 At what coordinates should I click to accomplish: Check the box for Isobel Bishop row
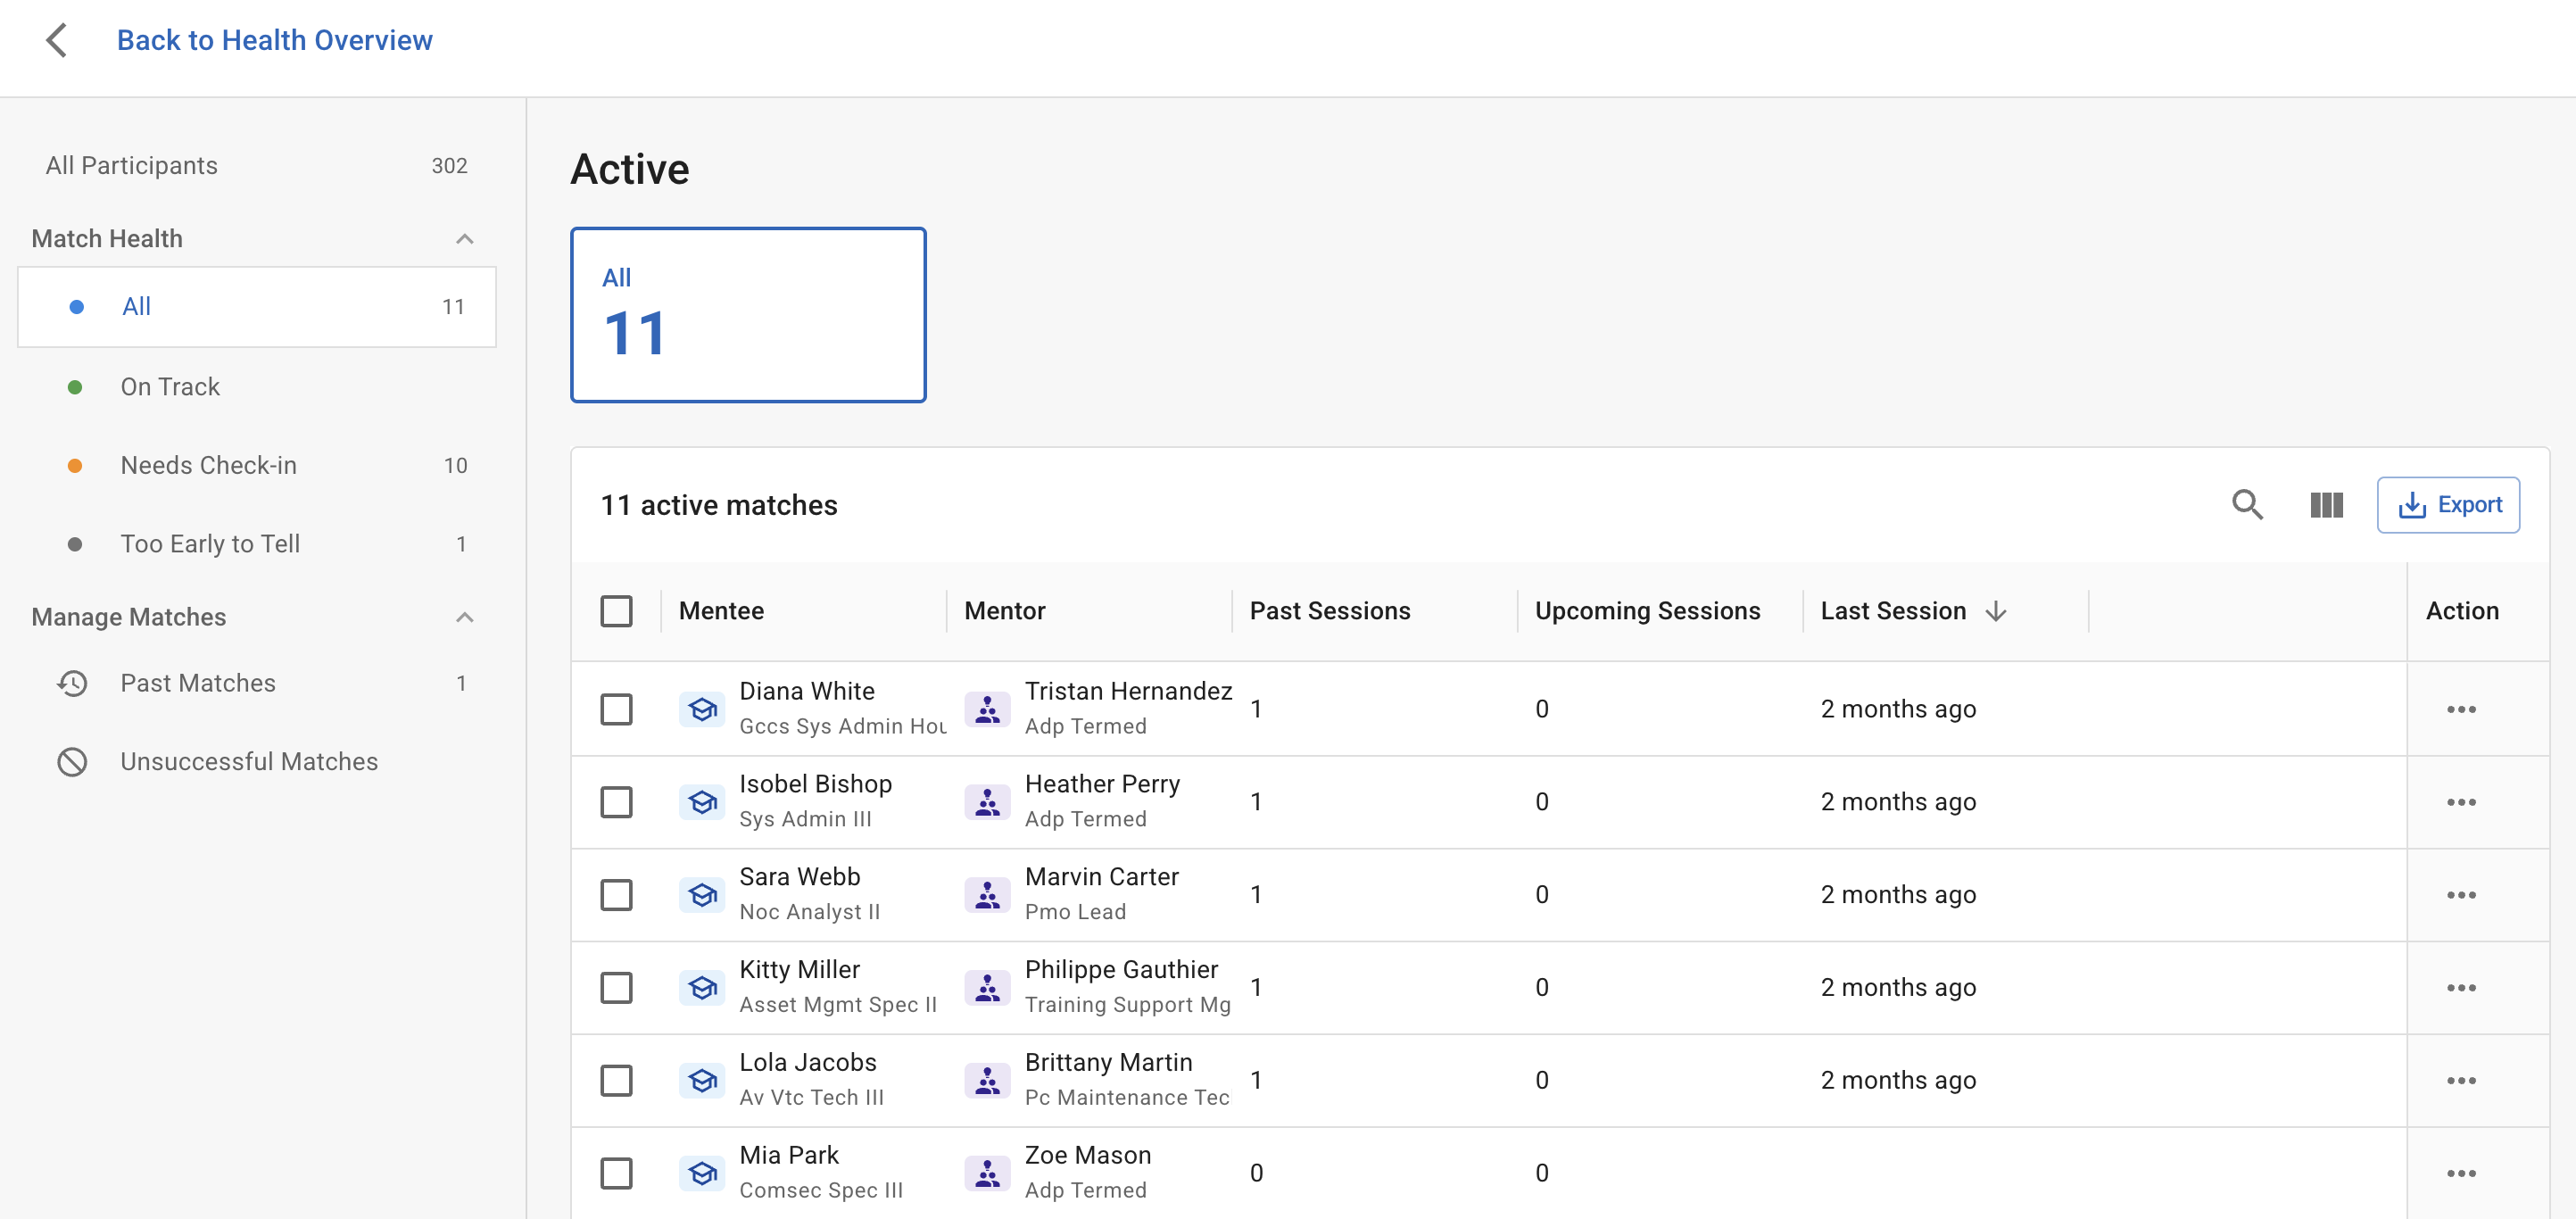point(616,802)
